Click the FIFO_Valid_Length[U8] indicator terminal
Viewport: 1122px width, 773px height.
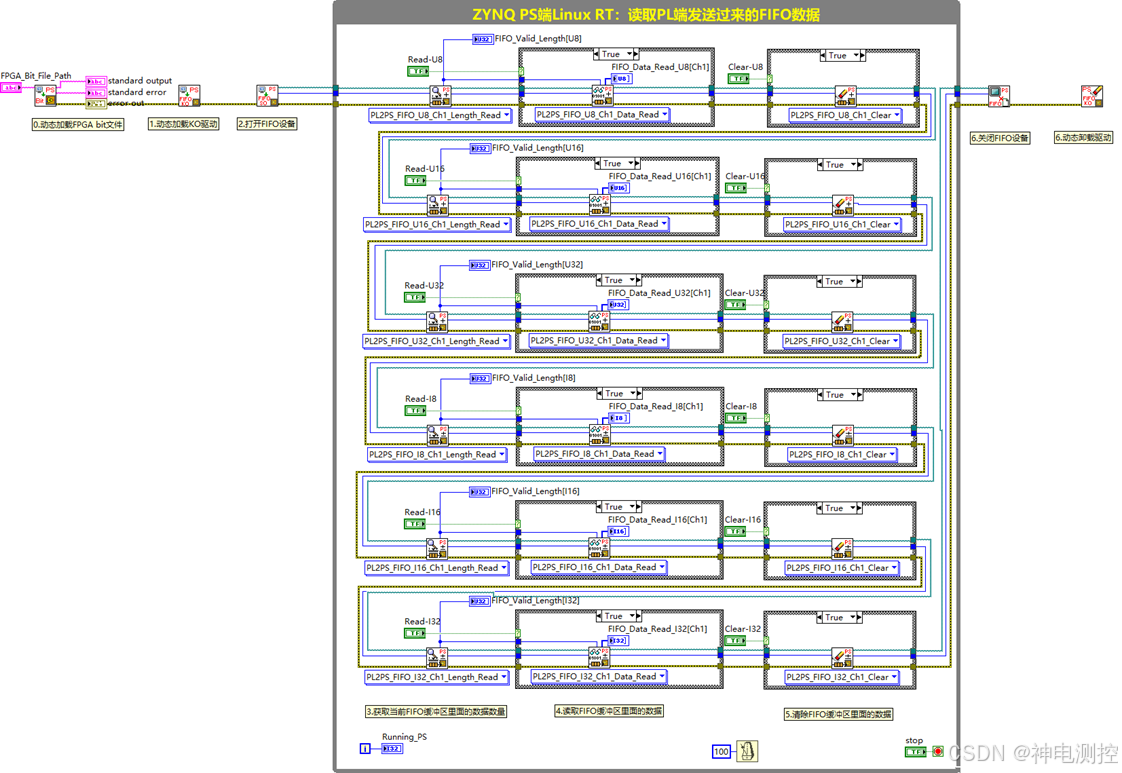[483, 39]
